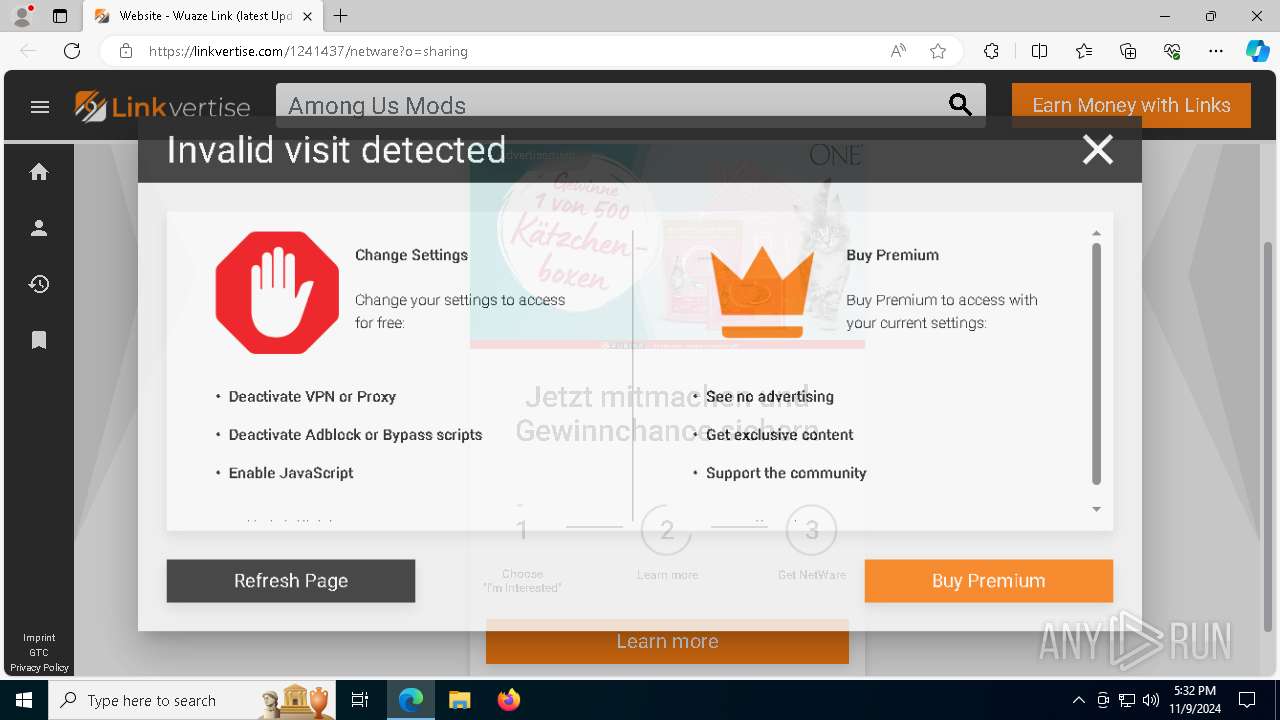Open Settings and more menu
Viewport: 1280px width, 720px height.
pos(1216,51)
